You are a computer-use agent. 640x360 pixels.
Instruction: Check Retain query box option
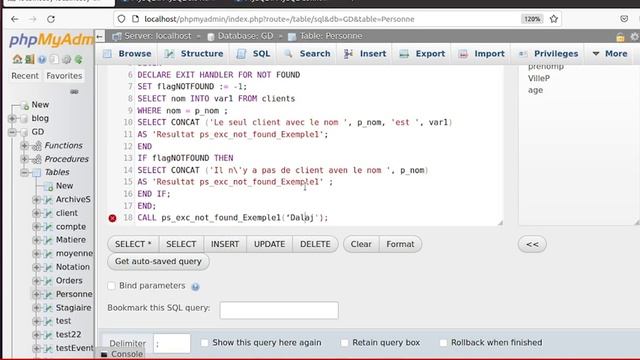pyautogui.click(x=344, y=343)
